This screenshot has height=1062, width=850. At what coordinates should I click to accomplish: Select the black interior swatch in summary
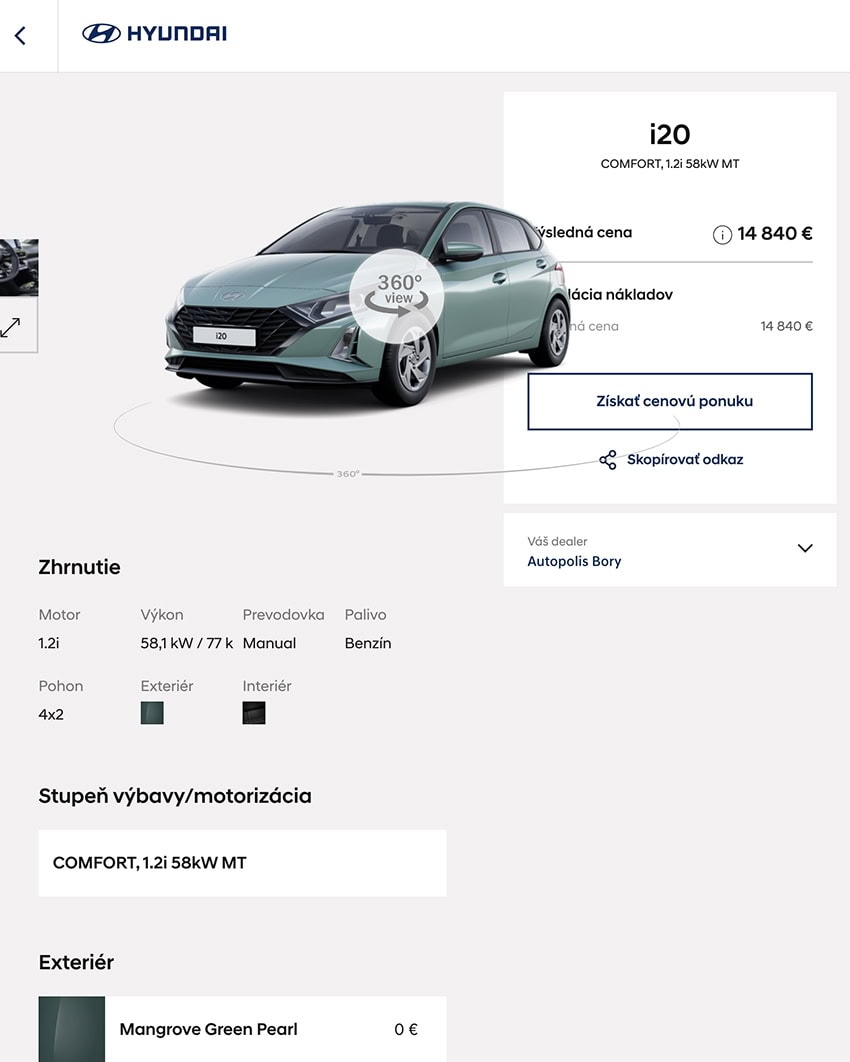point(254,713)
